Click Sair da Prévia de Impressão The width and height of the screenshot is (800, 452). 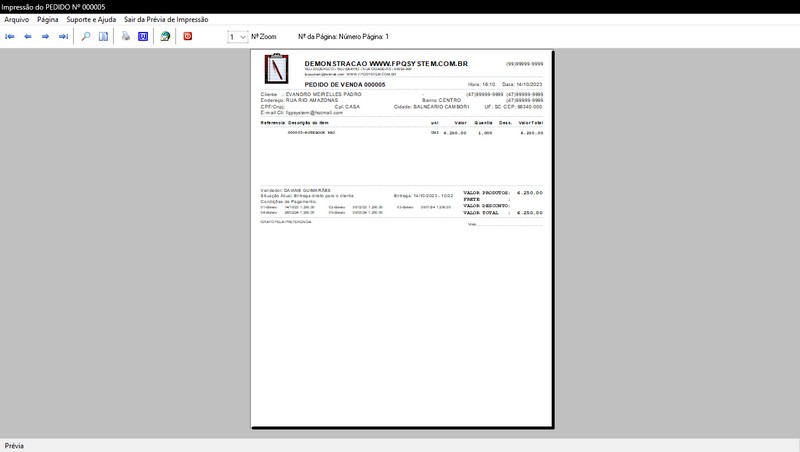[x=166, y=19]
